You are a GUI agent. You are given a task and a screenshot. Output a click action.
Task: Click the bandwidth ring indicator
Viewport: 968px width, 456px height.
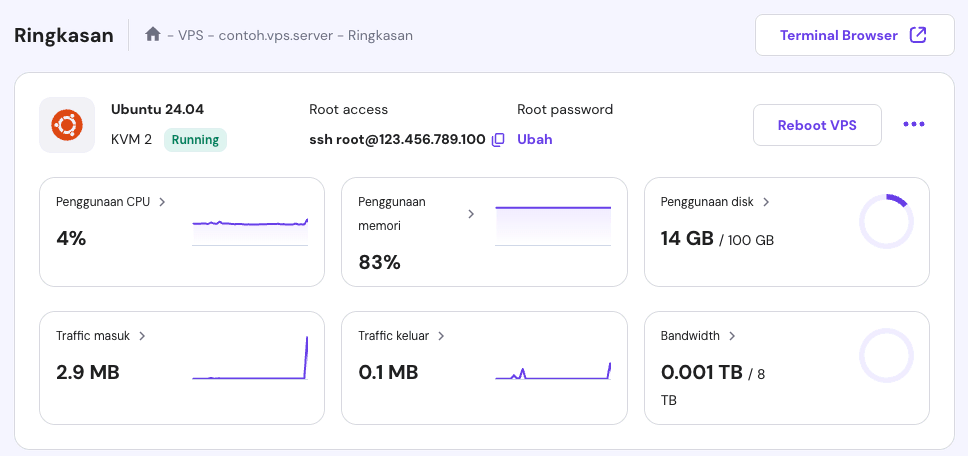(x=886, y=356)
